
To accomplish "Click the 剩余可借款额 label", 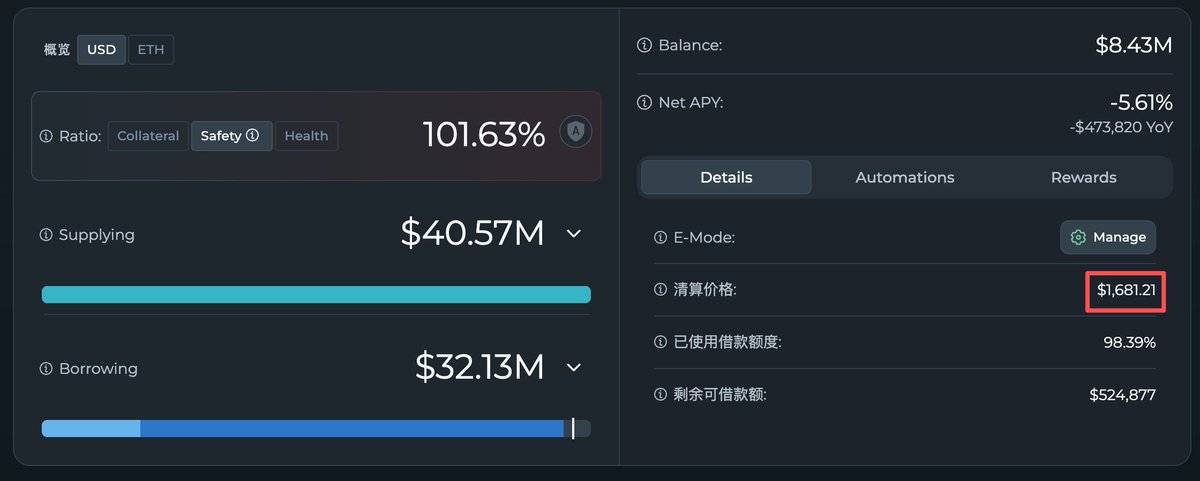I will [x=720, y=395].
